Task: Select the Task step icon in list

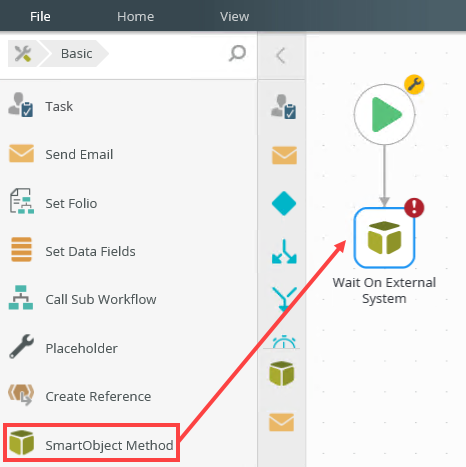Action: pos(21,105)
